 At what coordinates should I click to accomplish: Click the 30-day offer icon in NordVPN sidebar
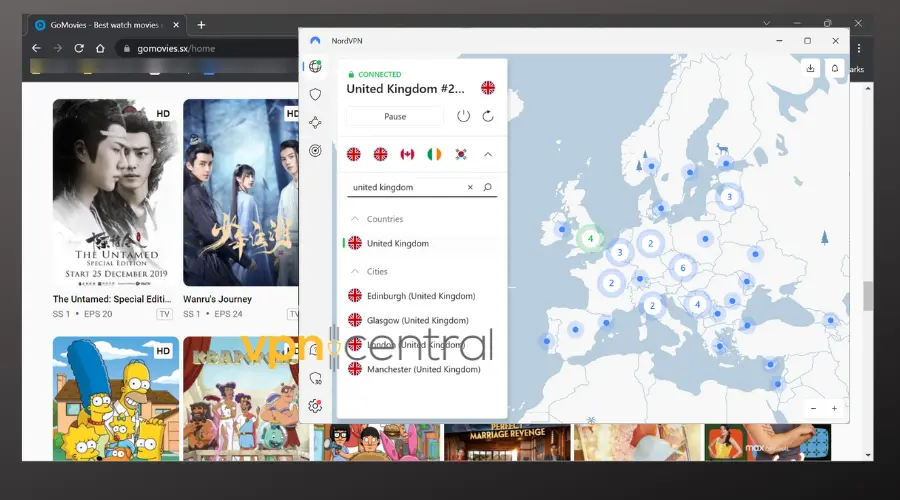(x=315, y=378)
